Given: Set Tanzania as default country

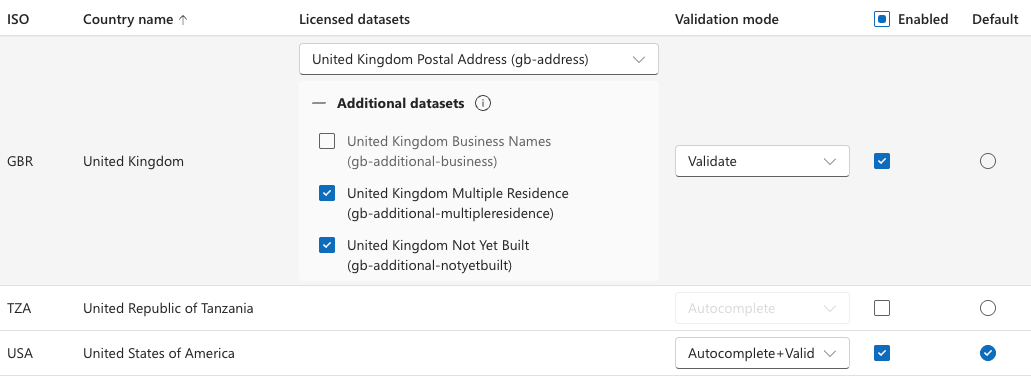Looking at the screenshot, I should pos(988,308).
